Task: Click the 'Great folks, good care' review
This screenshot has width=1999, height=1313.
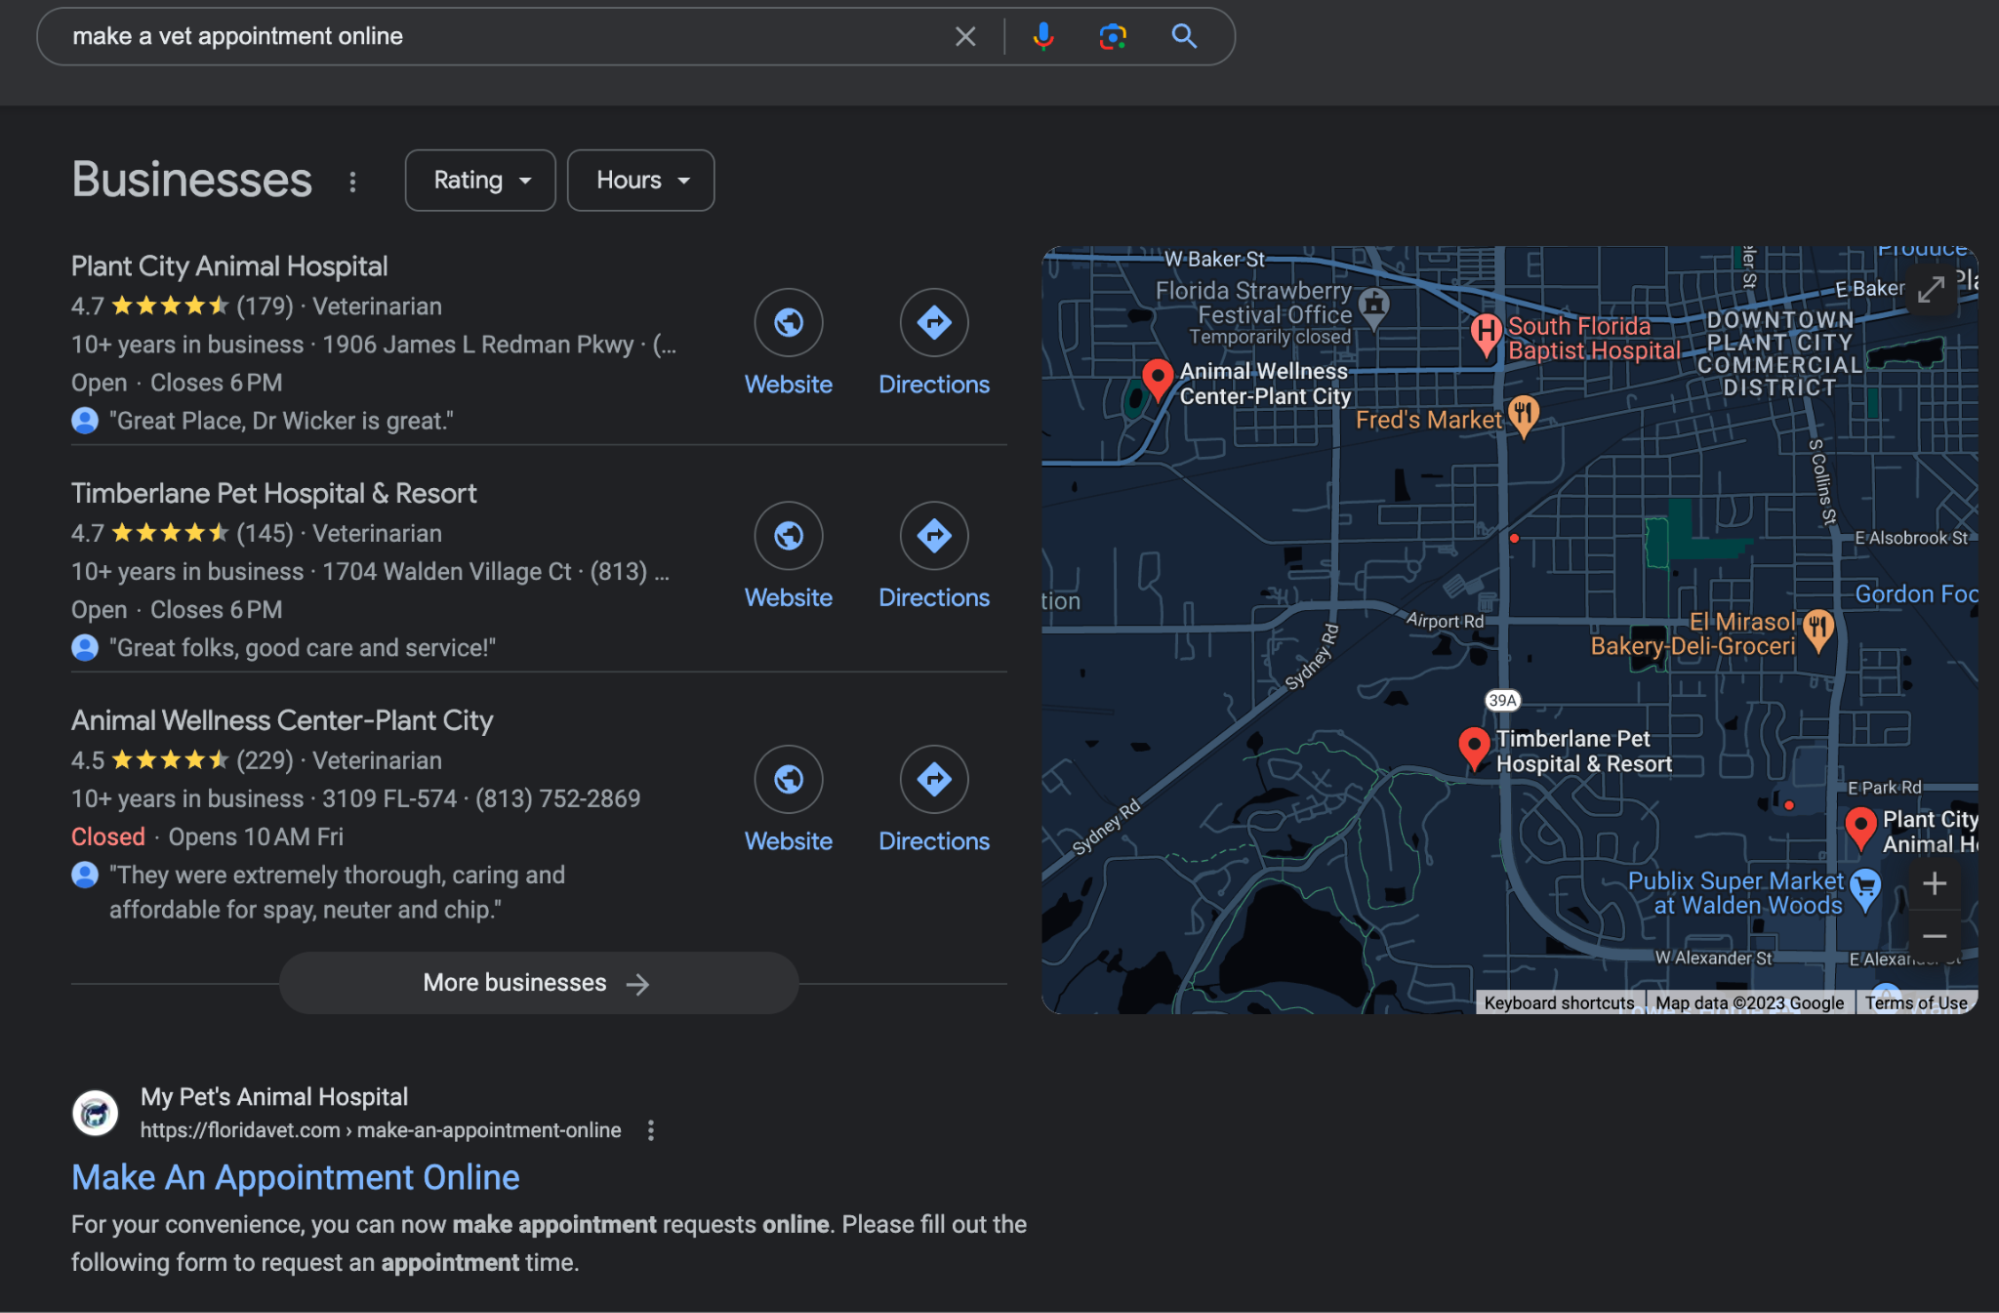Action: [302, 648]
